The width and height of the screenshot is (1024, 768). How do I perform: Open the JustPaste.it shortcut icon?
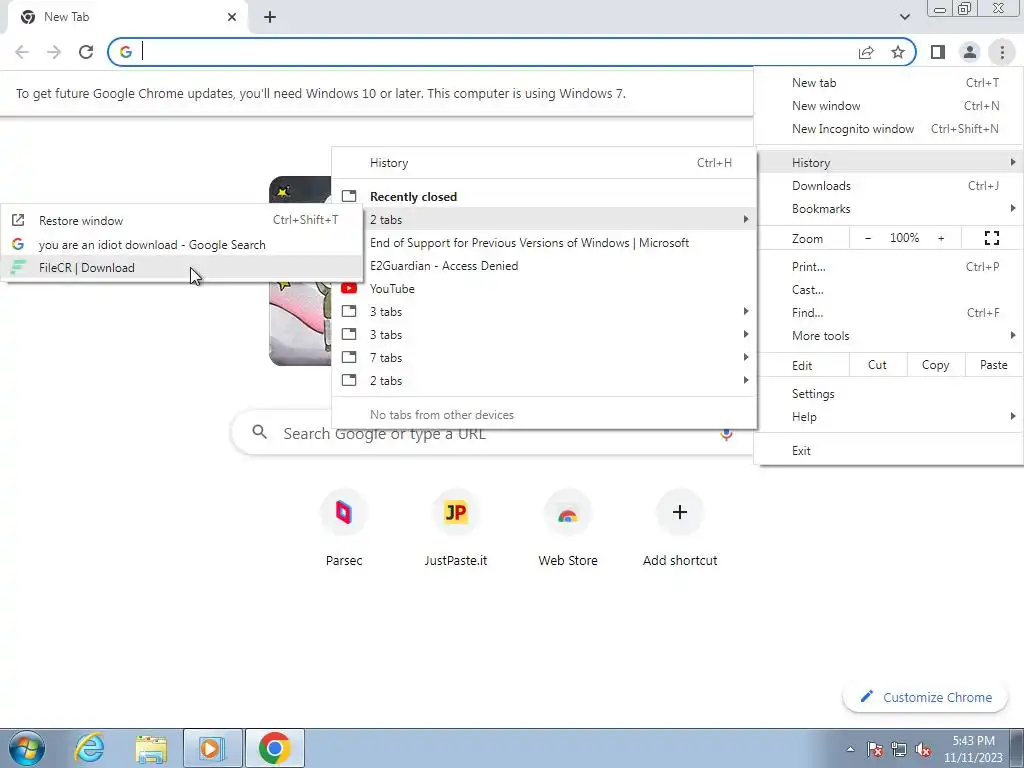(456, 512)
